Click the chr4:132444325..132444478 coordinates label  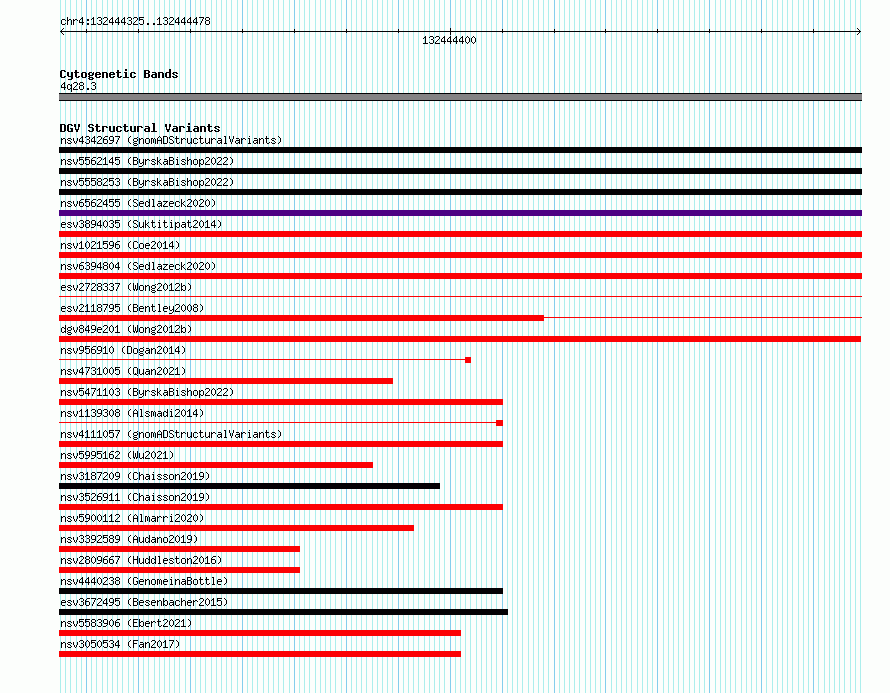coord(135,22)
